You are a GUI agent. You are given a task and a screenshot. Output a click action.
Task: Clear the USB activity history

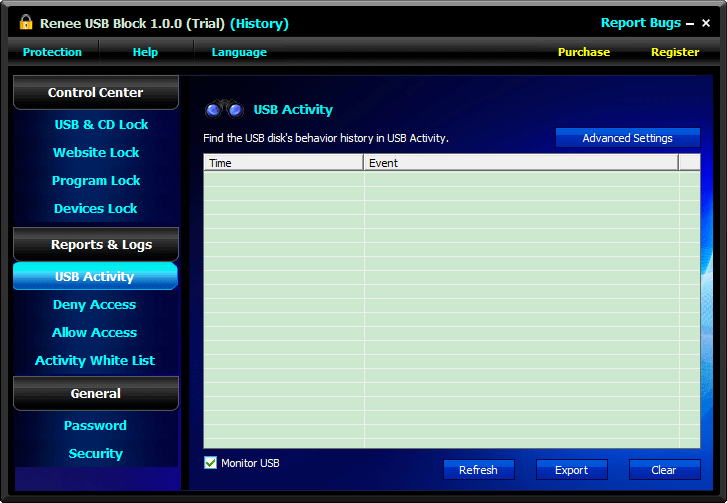point(664,470)
